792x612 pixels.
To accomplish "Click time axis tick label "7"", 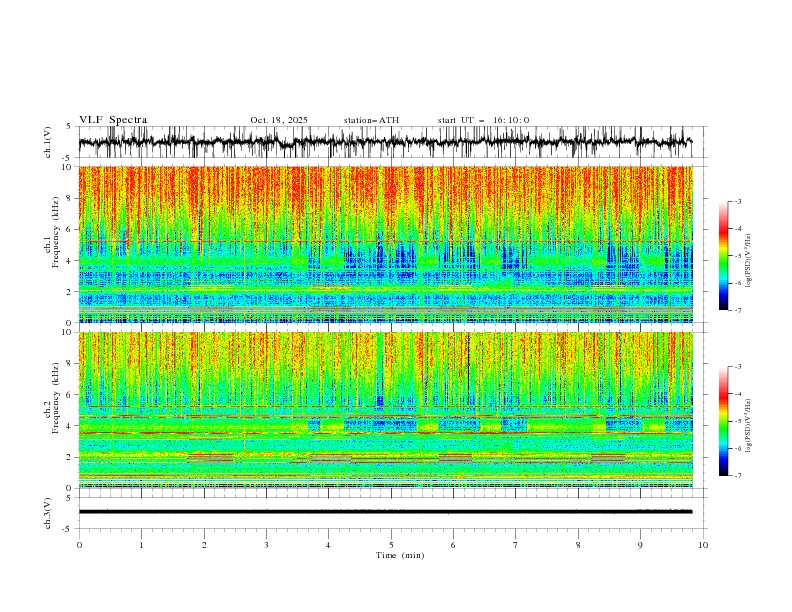I will [x=516, y=545].
